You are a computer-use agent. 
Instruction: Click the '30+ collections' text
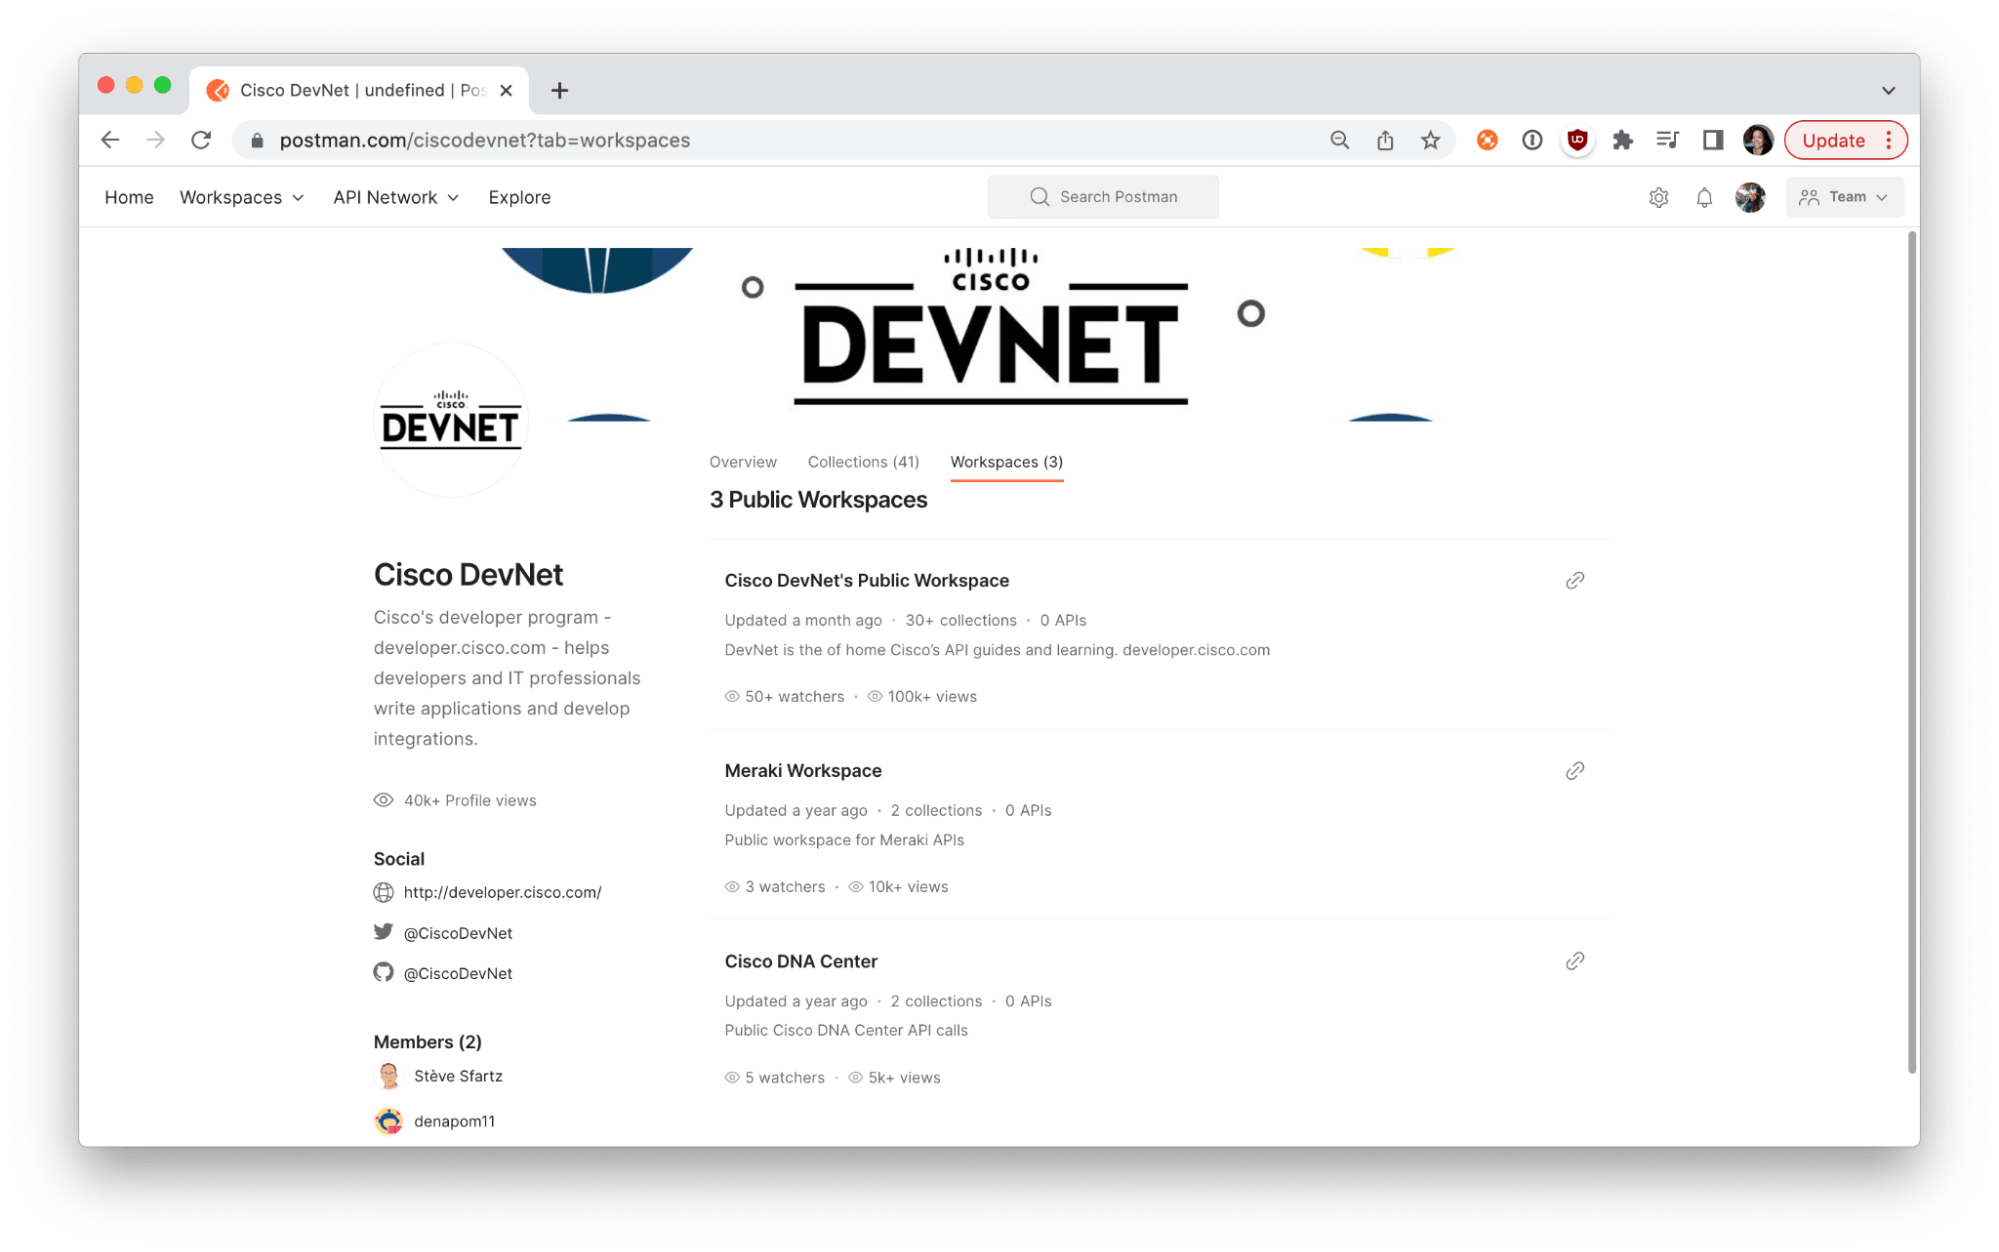tap(960, 620)
